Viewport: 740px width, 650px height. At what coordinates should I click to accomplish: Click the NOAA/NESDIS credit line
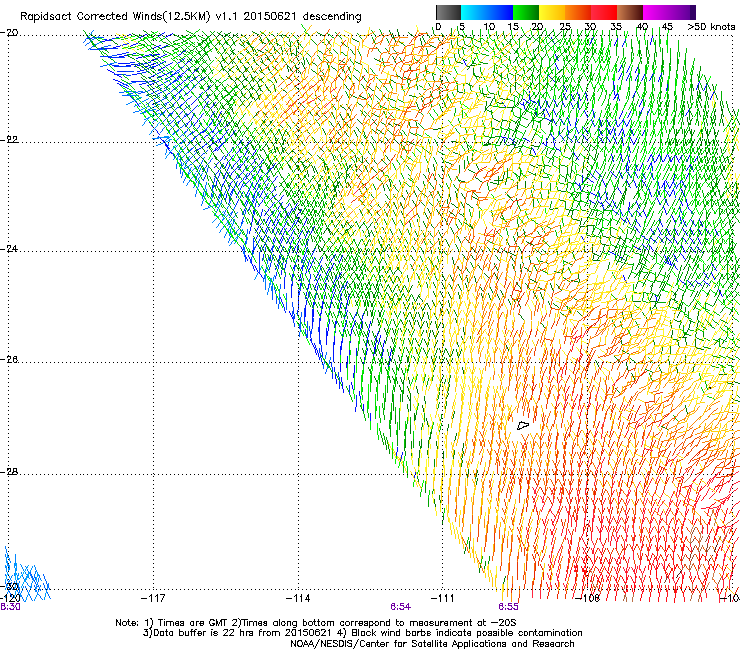[432, 644]
